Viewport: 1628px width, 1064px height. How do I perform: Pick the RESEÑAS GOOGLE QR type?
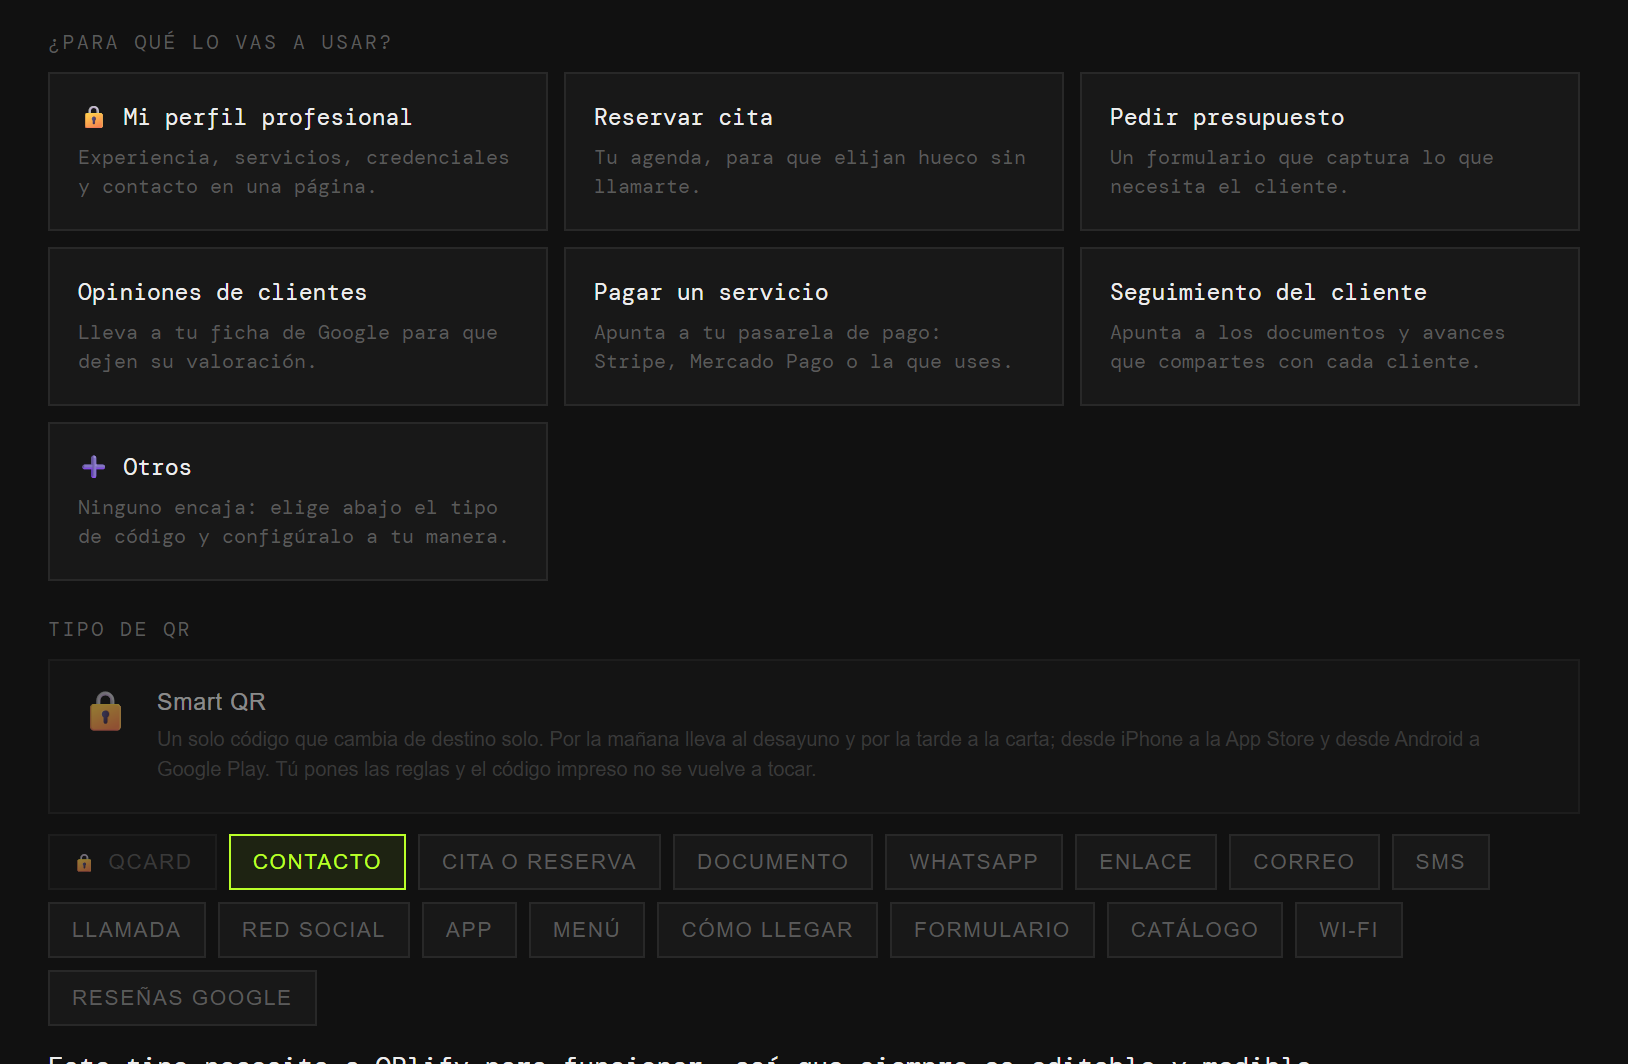(182, 998)
